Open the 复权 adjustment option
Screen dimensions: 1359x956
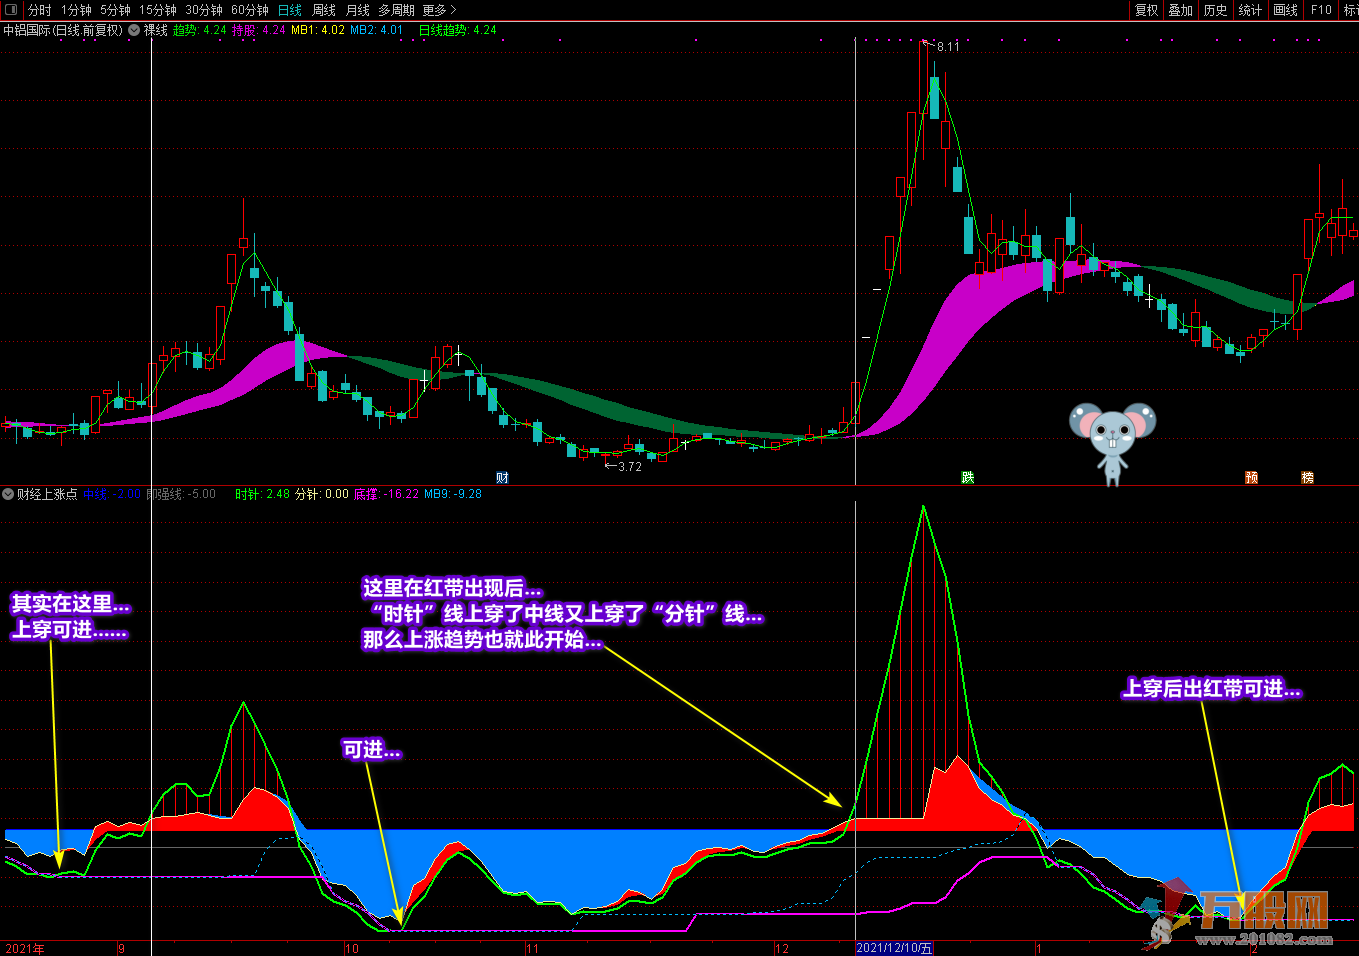tap(1146, 10)
